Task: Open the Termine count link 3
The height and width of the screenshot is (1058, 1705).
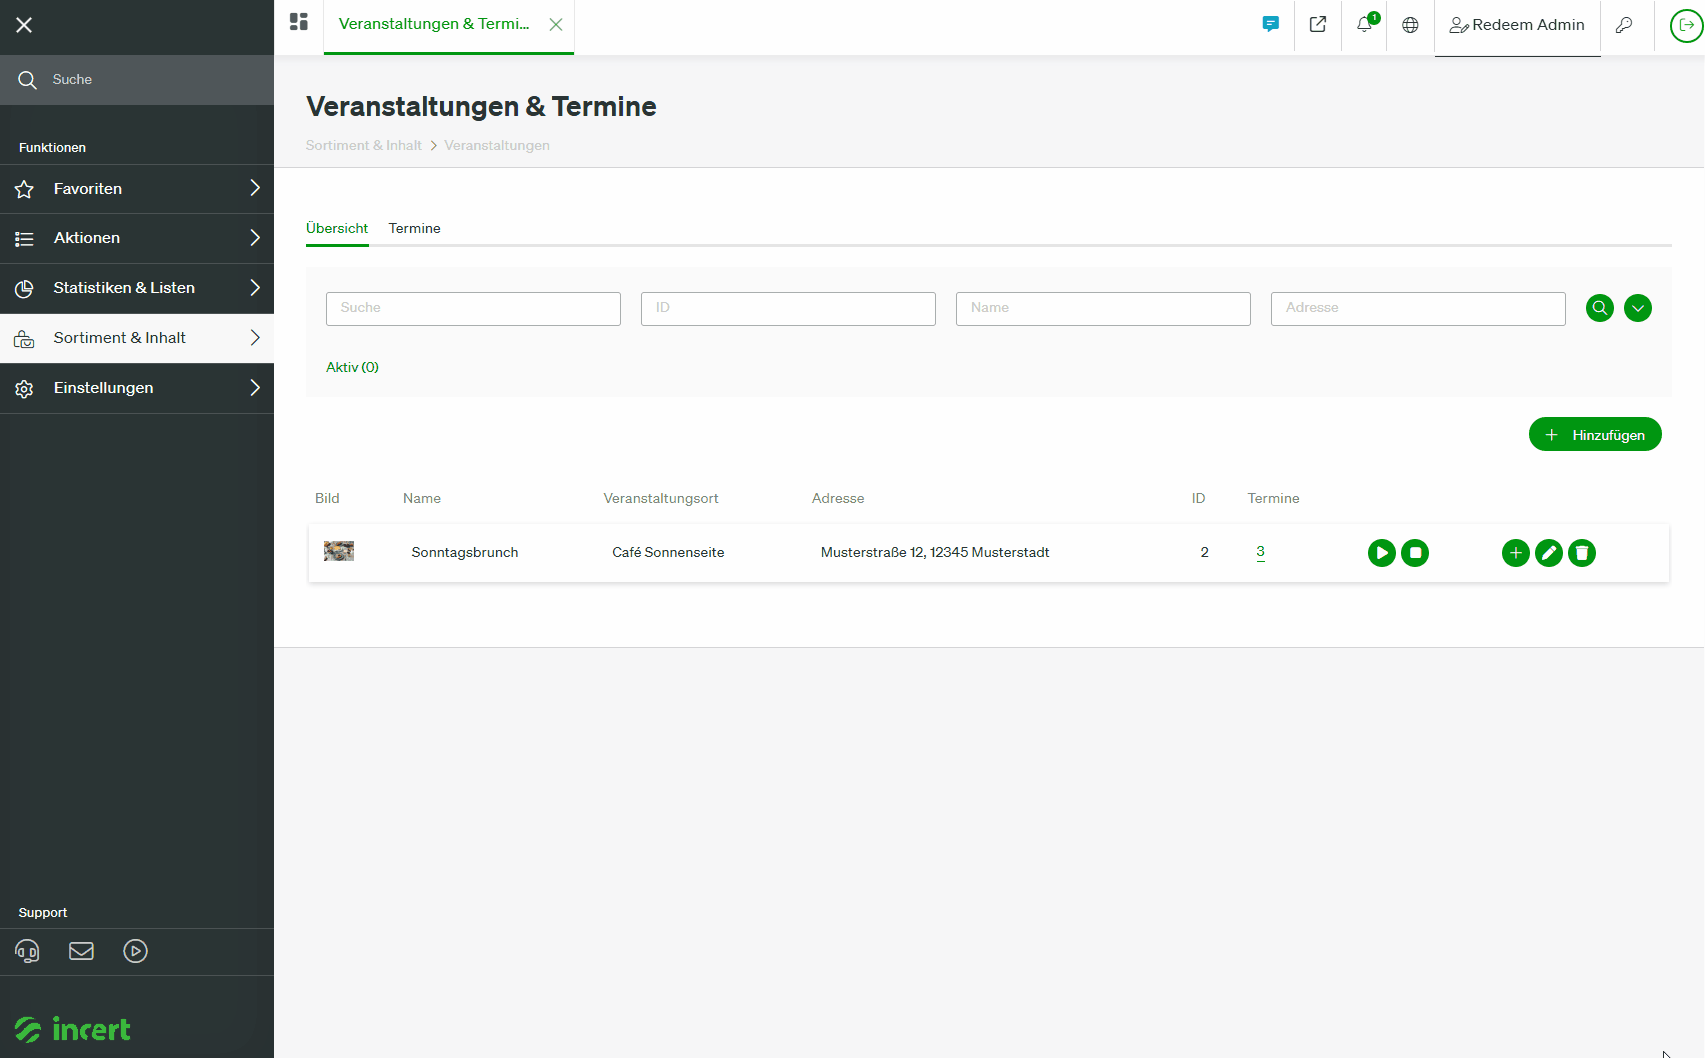Action: point(1260,552)
